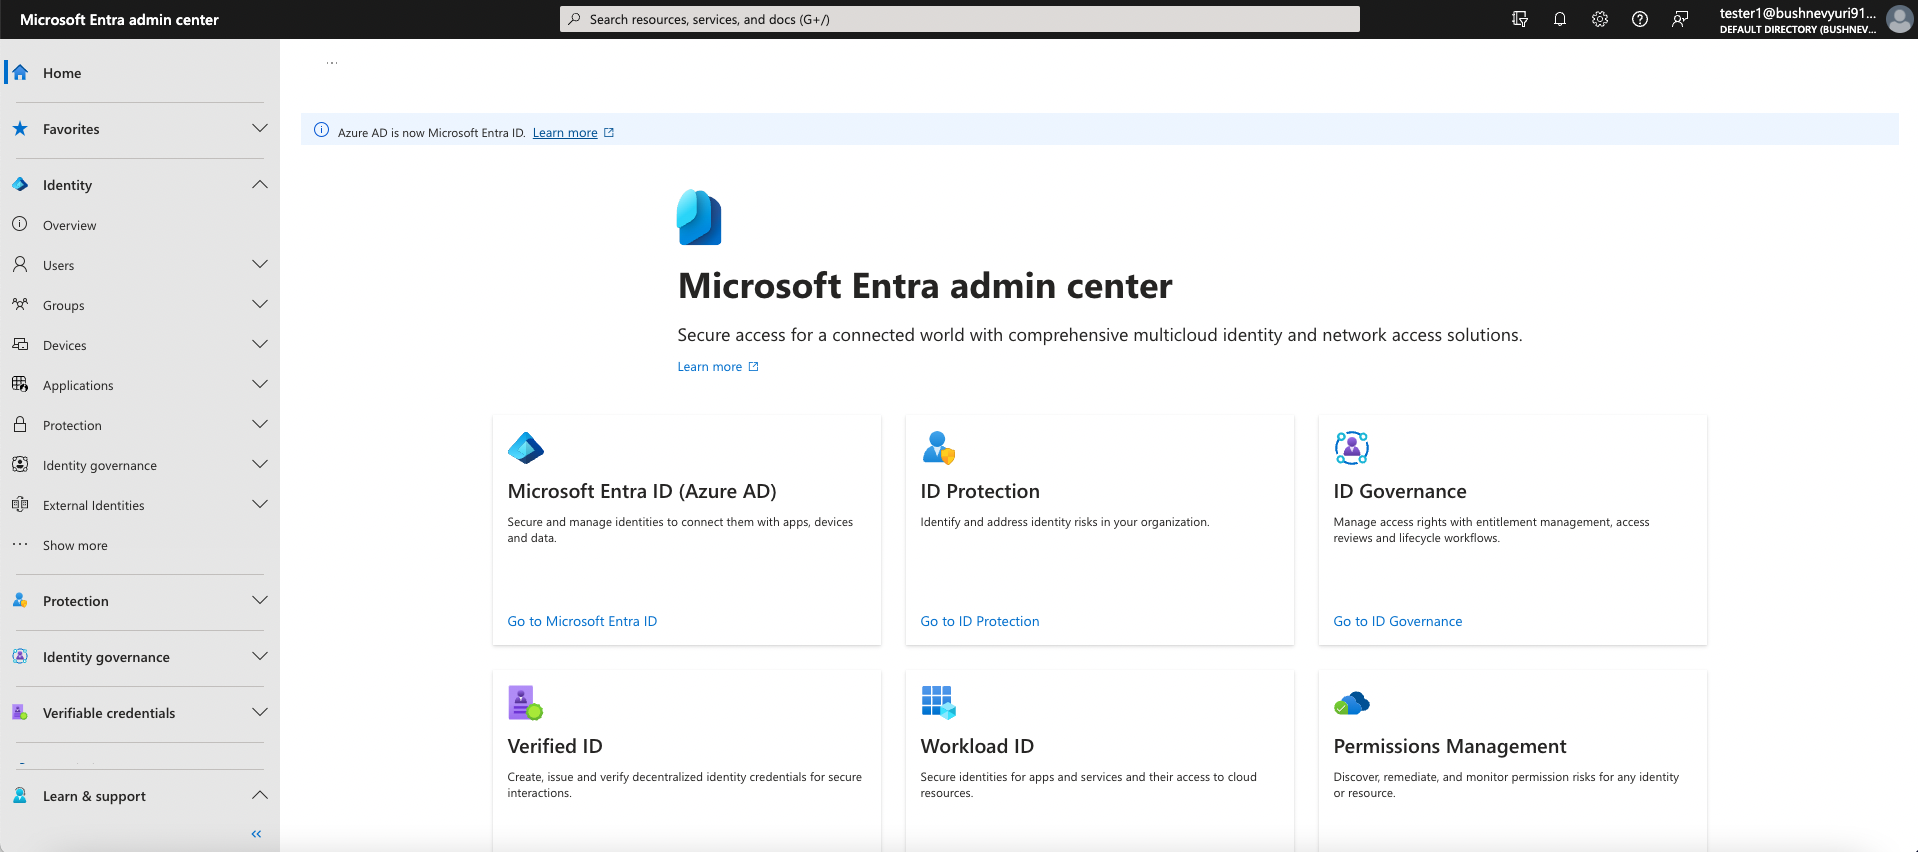
Task: Click Microsoft Entra admin center header title
Action: pyautogui.click(x=119, y=19)
